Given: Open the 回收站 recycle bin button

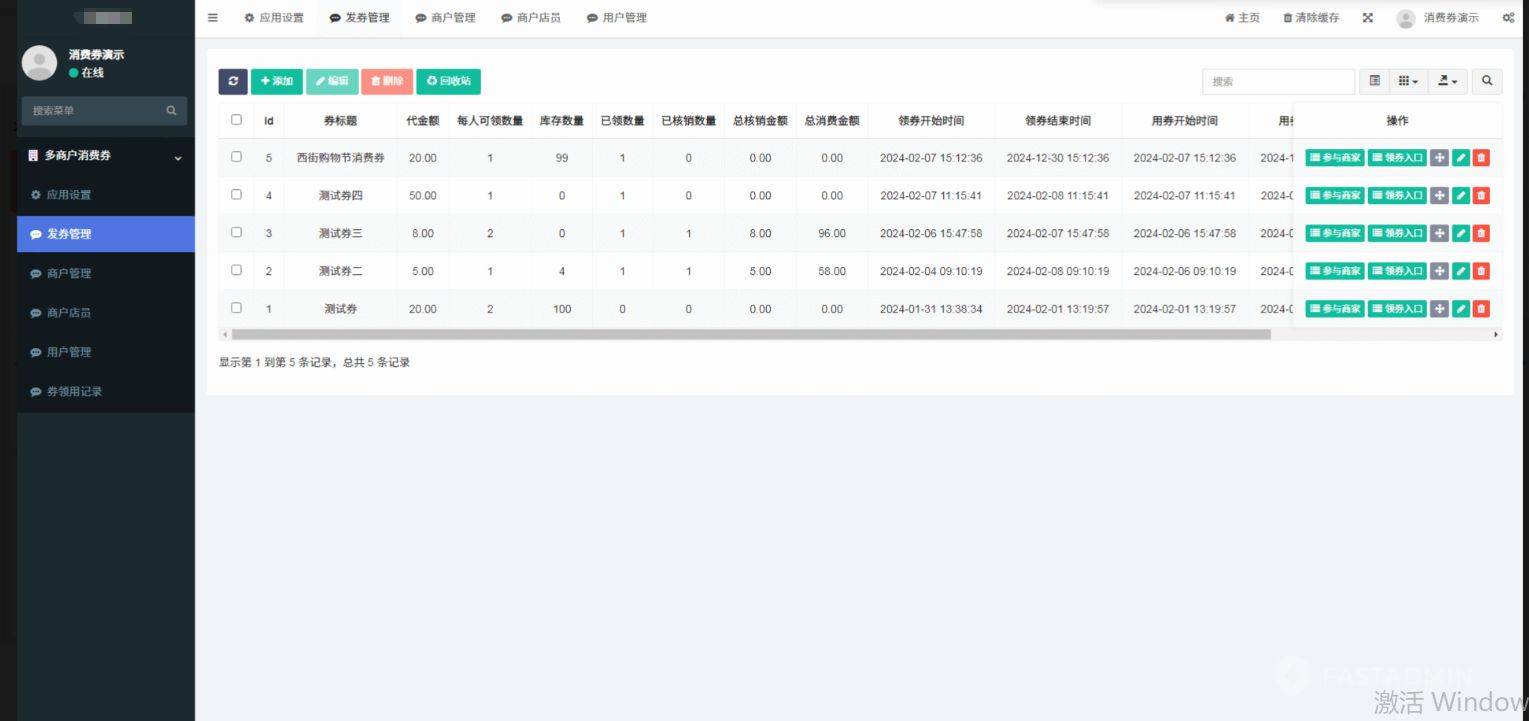Looking at the screenshot, I should point(449,81).
